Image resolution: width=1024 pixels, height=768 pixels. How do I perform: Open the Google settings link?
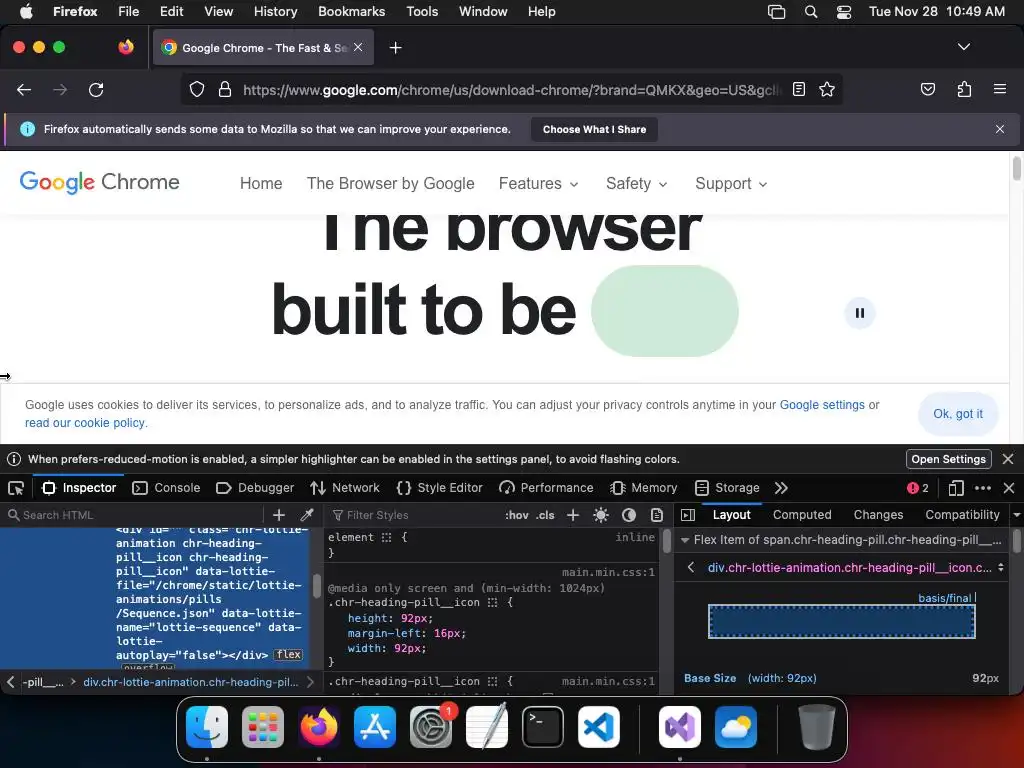[x=822, y=405]
